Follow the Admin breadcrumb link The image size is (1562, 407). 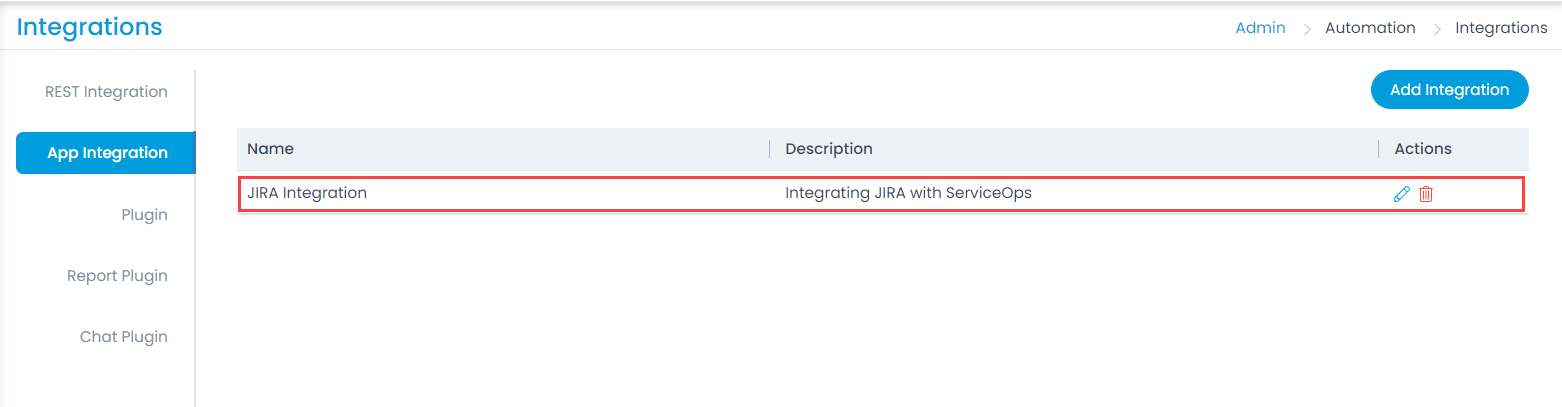1261,28
